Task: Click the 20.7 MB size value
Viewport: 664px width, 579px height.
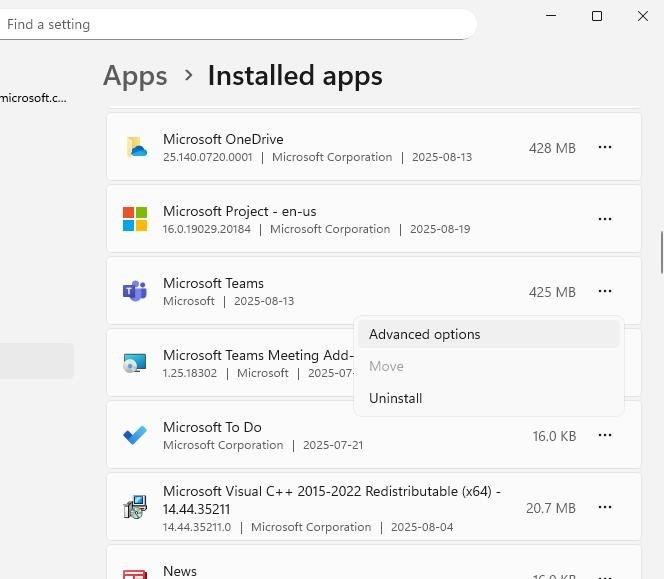Action: (551, 508)
